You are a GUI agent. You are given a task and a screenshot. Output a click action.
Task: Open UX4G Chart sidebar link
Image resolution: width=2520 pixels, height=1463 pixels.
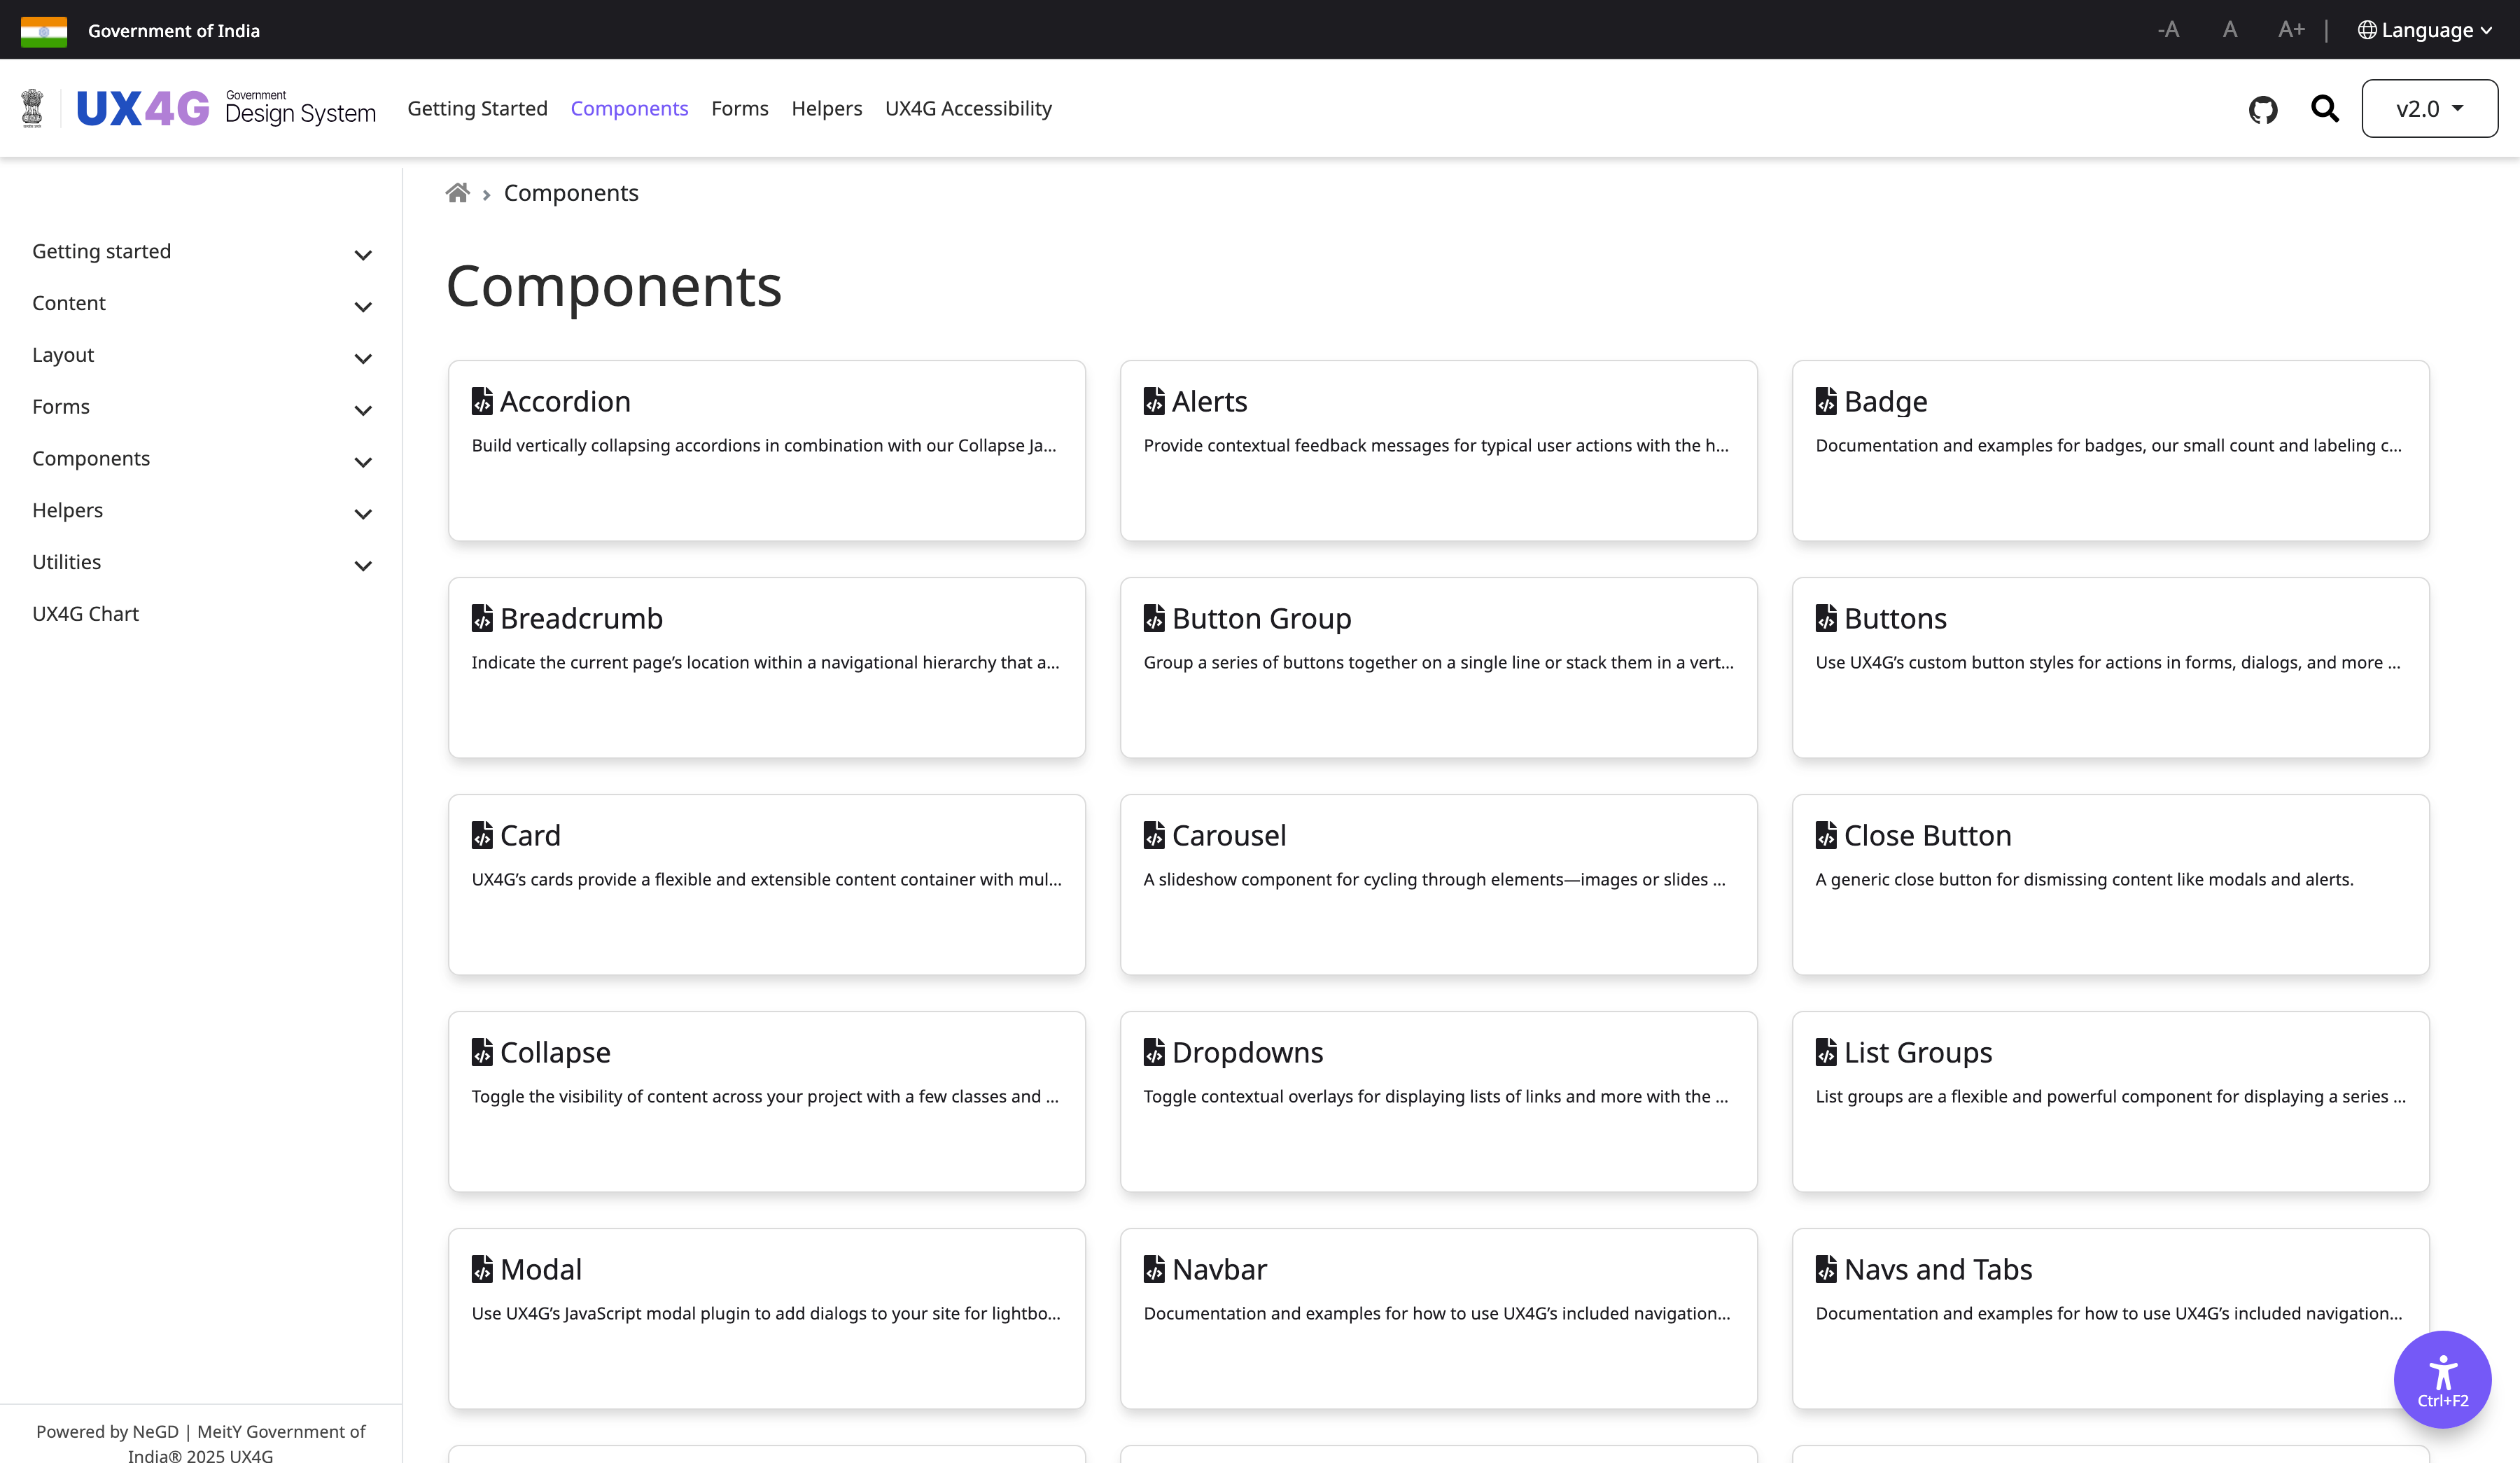[x=85, y=614]
